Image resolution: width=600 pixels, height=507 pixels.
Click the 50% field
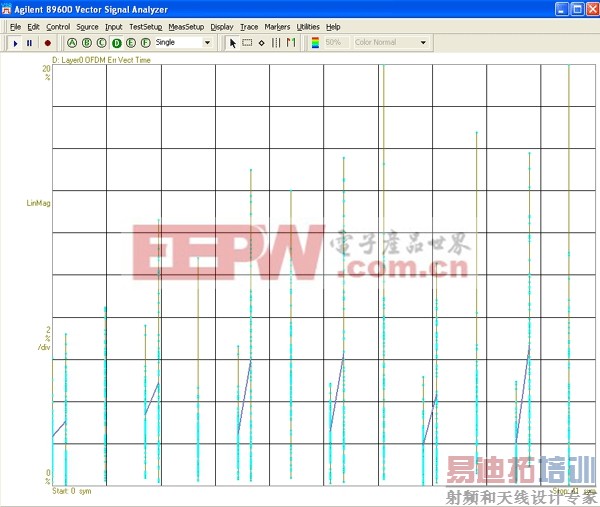tap(336, 42)
